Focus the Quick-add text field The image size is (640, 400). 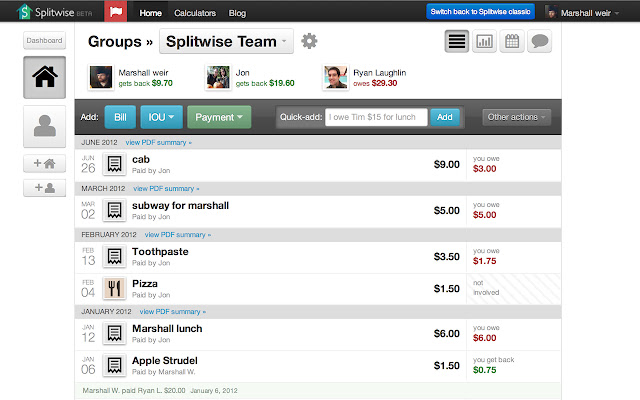pos(377,117)
